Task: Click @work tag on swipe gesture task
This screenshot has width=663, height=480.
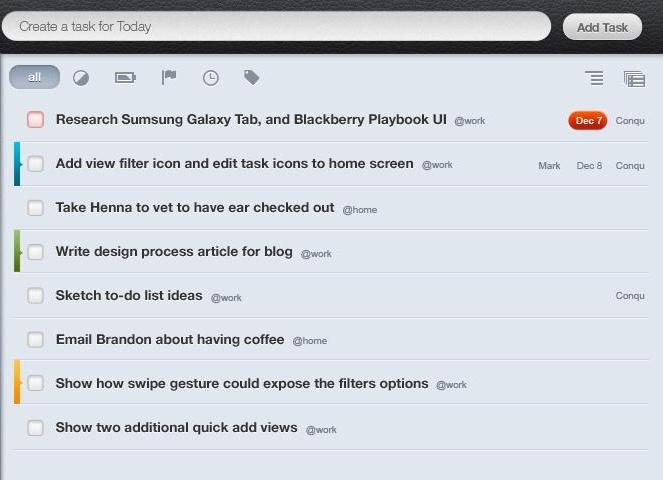Action: (x=452, y=385)
